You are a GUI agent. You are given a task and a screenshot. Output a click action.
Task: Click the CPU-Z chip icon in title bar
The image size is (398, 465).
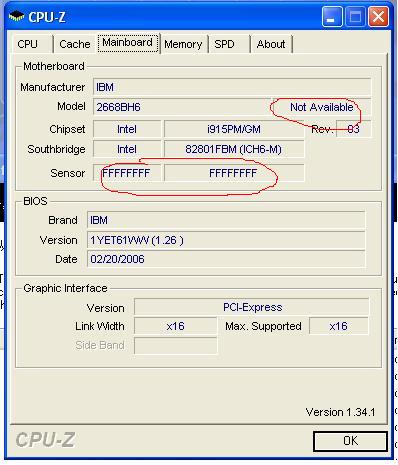[16, 16]
